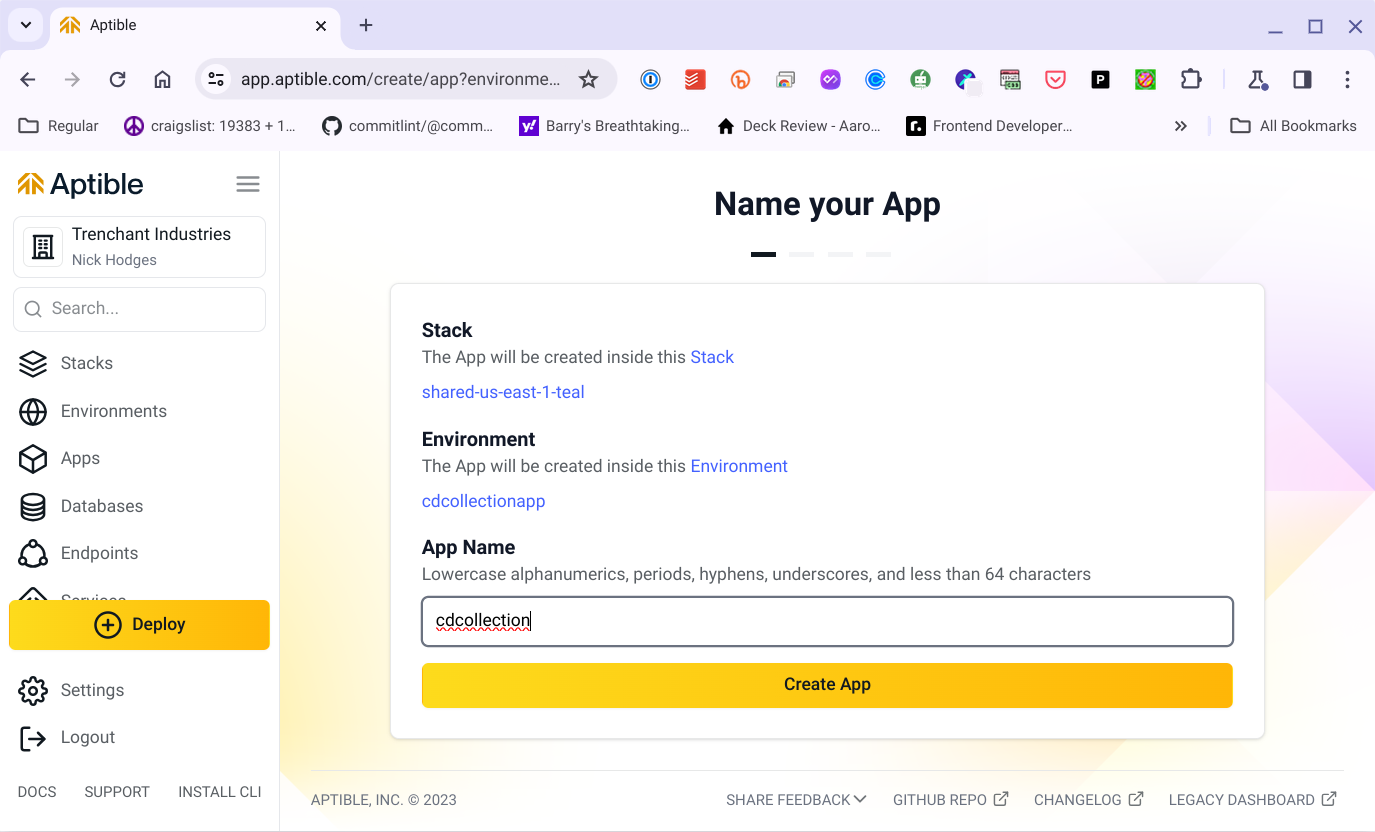Click the browser back arrow
This screenshot has width=1375, height=832.
(x=28, y=80)
